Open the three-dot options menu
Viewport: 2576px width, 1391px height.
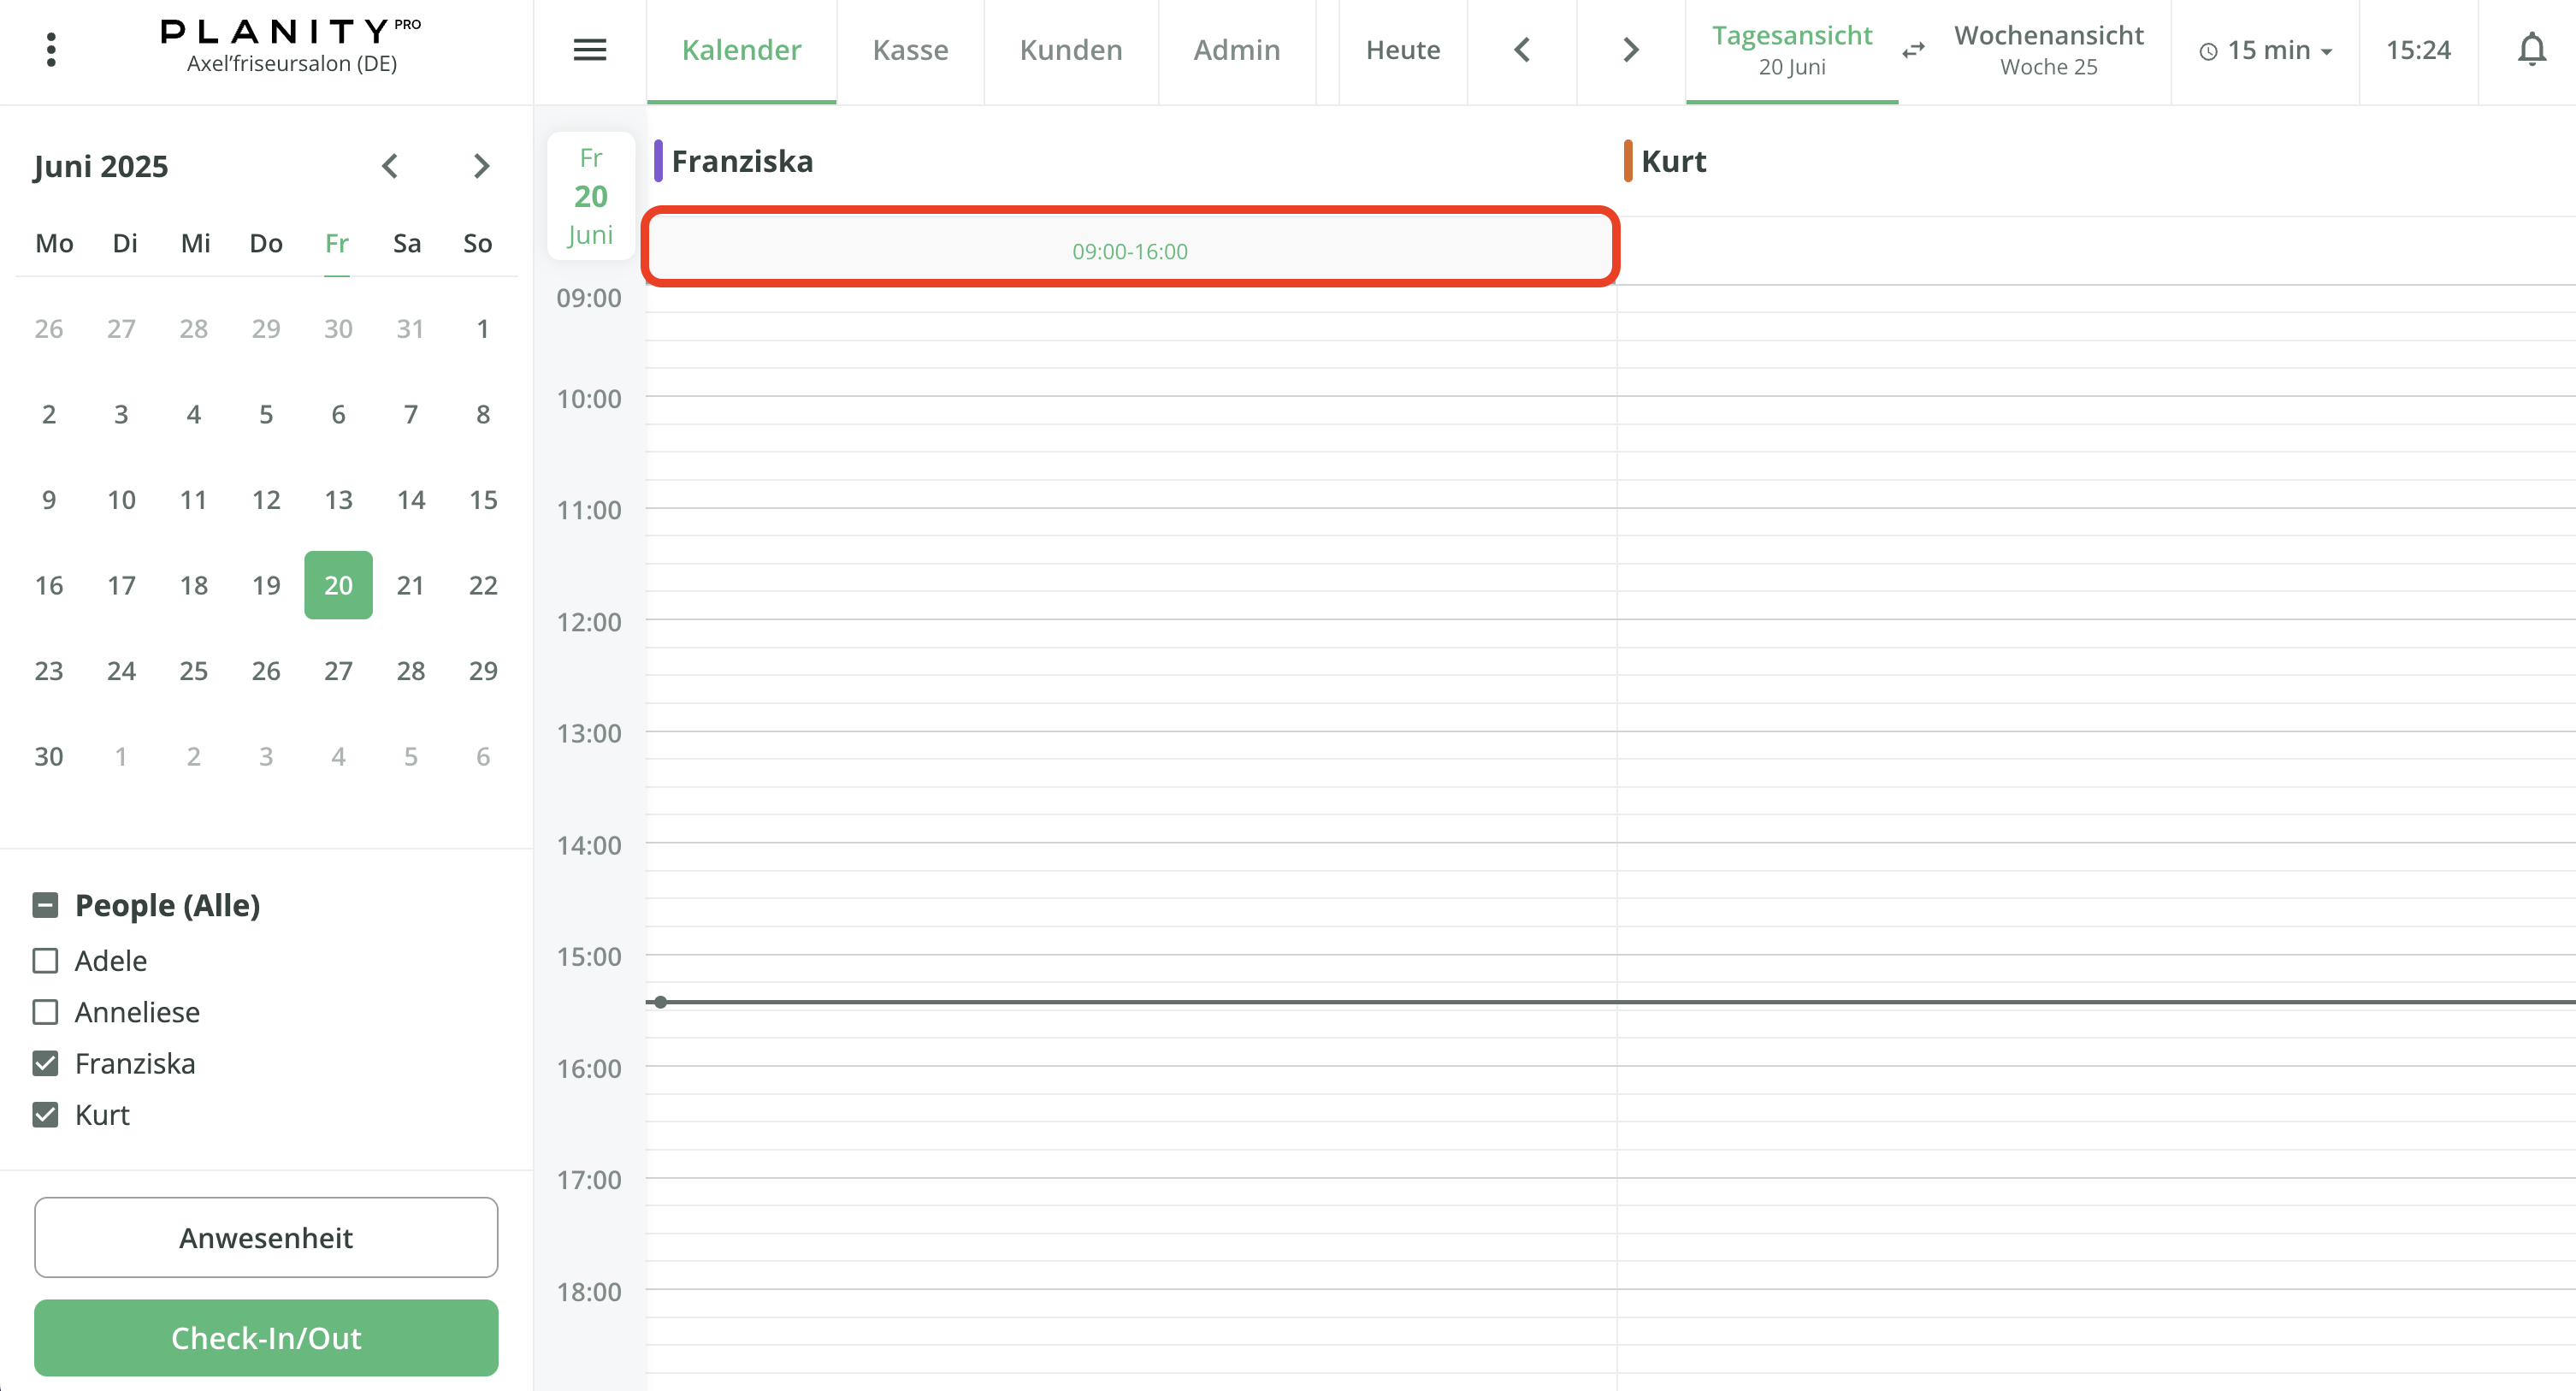coord(51,49)
